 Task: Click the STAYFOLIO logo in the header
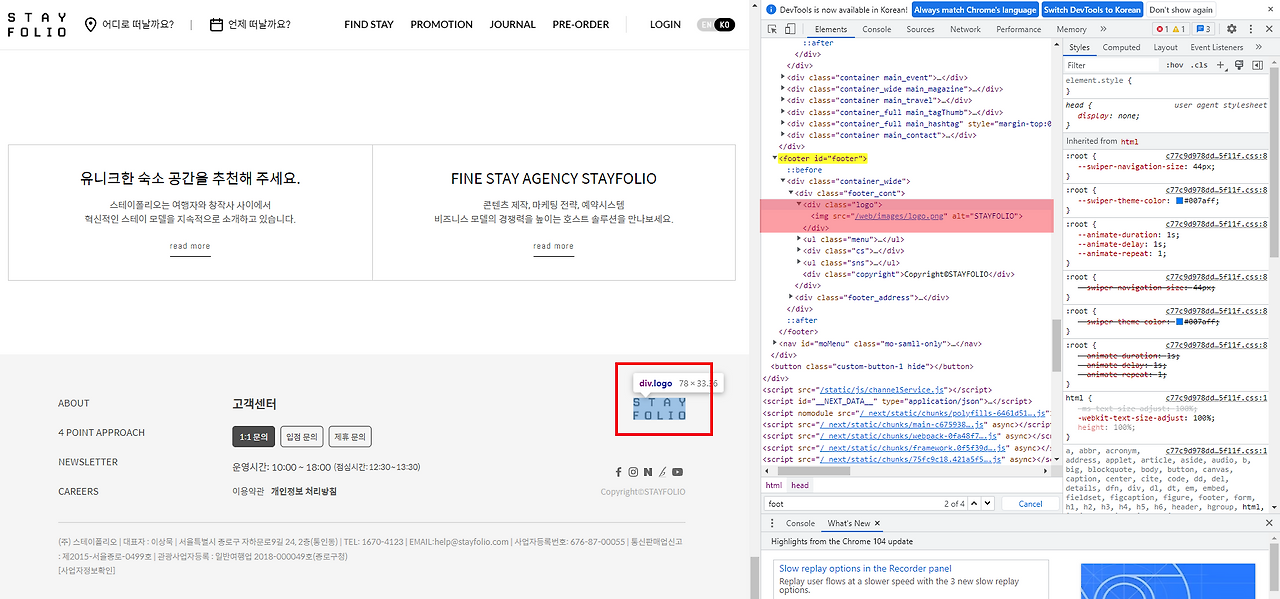click(x=37, y=25)
